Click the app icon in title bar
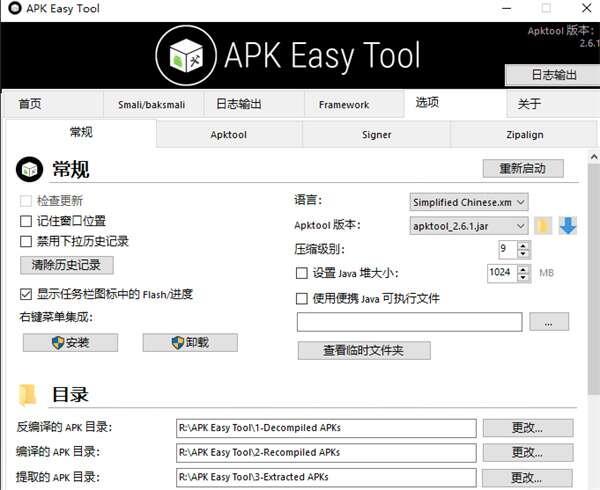Viewport: 600px width, 490px height. (x=11, y=10)
